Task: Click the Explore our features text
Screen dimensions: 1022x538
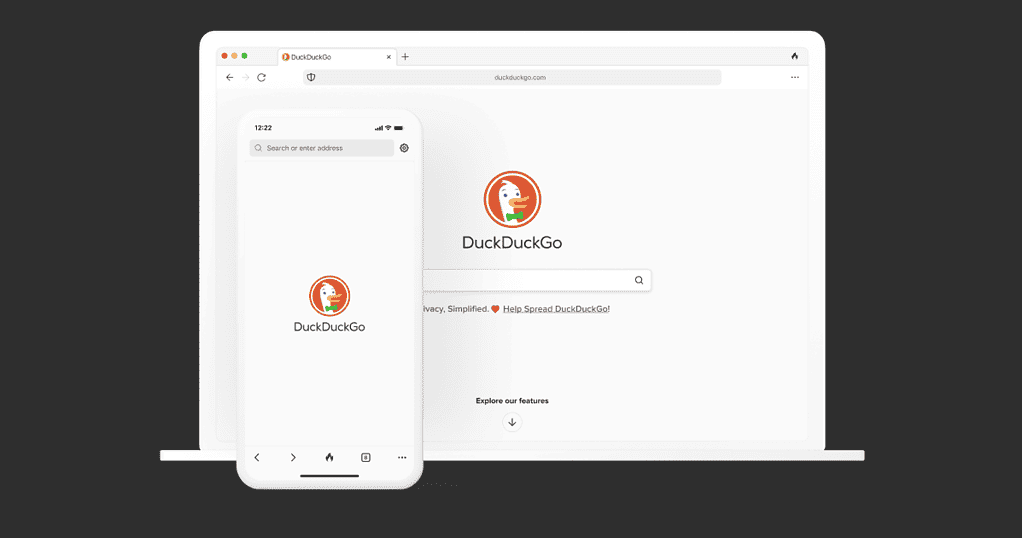Action: click(512, 400)
